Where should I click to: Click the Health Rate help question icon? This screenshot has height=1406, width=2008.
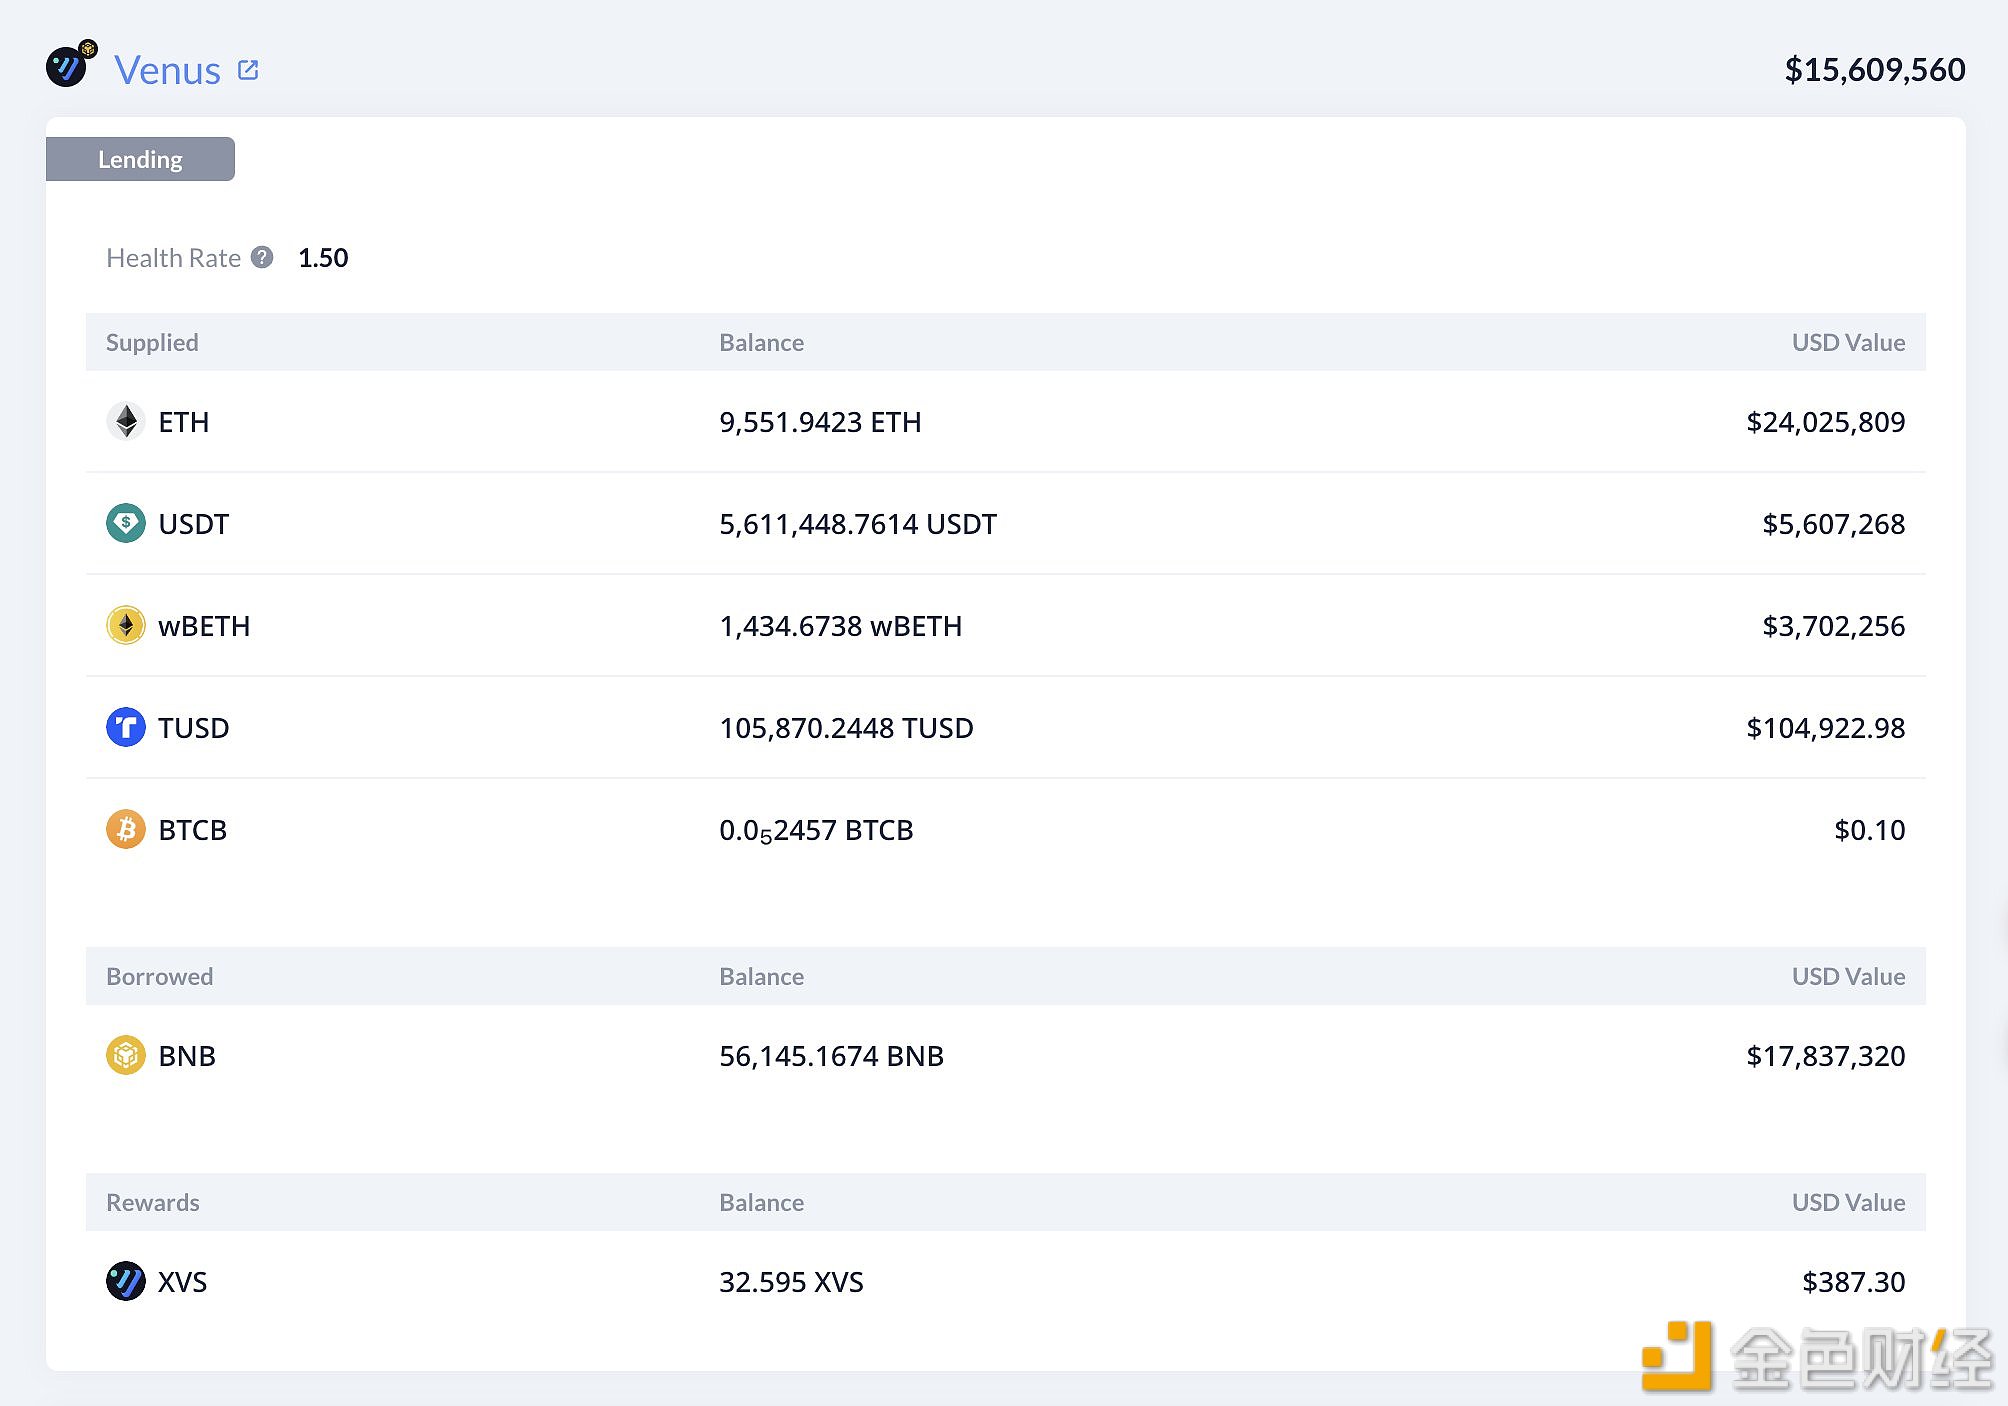tap(262, 257)
